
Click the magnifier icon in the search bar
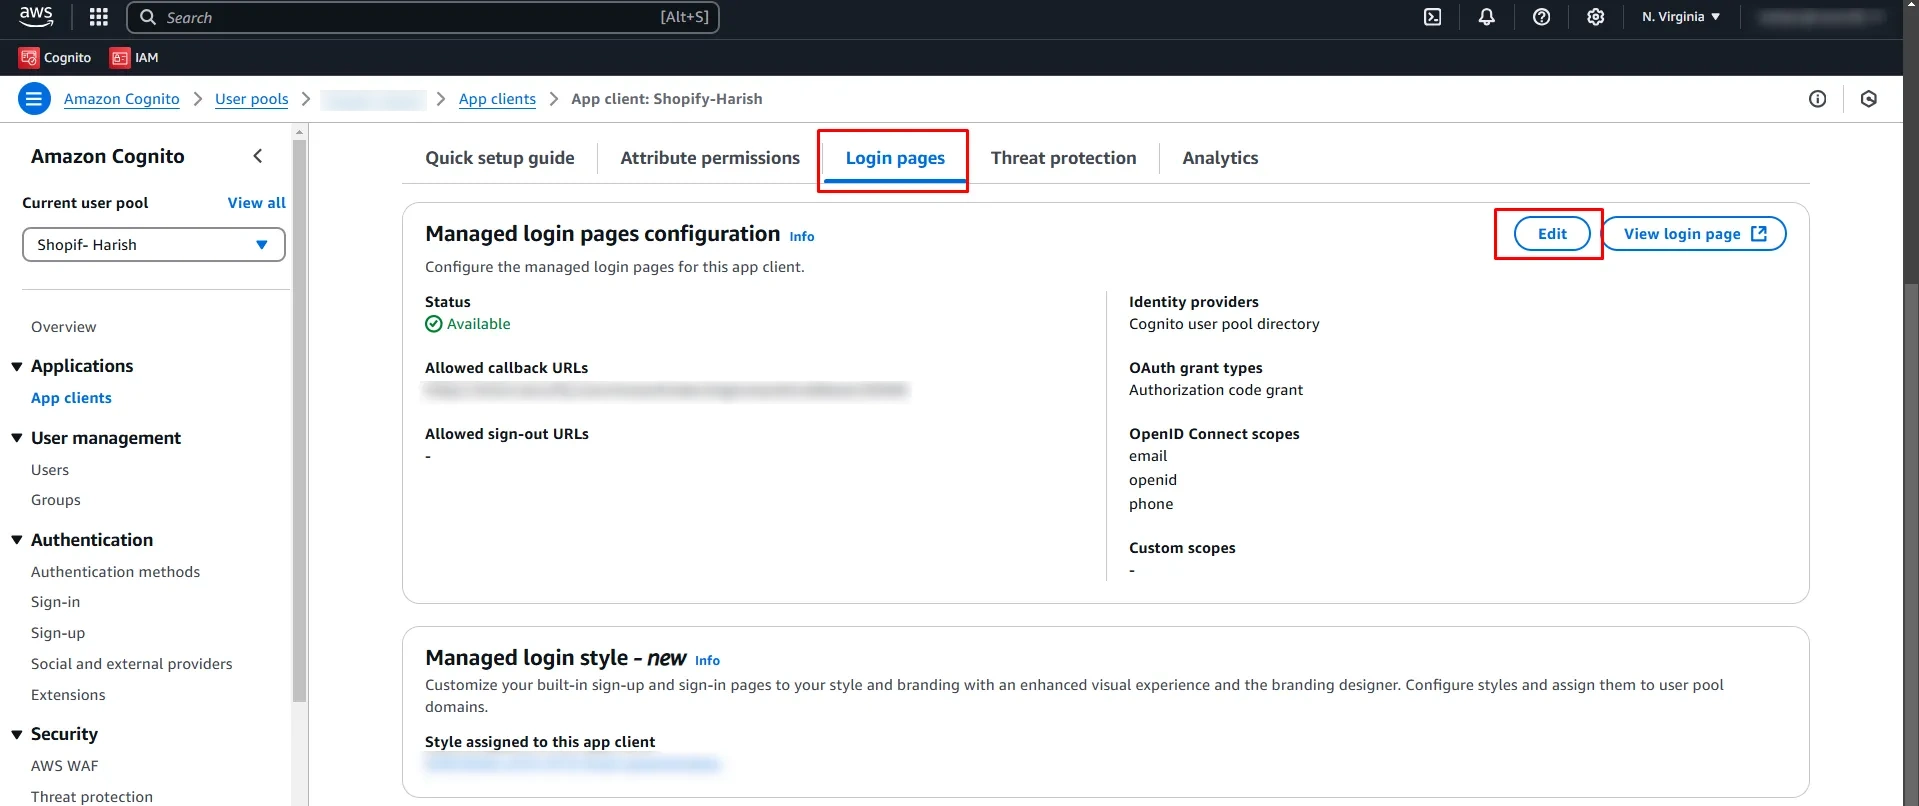pos(148,17)
